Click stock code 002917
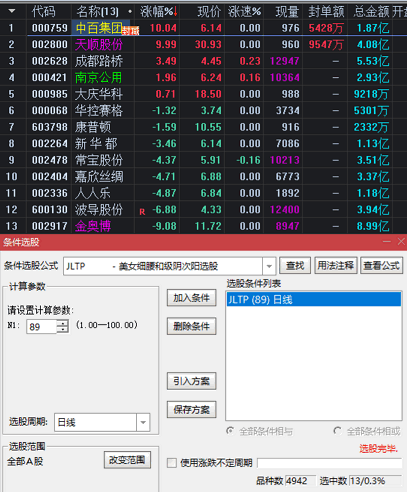 (50, 226)
